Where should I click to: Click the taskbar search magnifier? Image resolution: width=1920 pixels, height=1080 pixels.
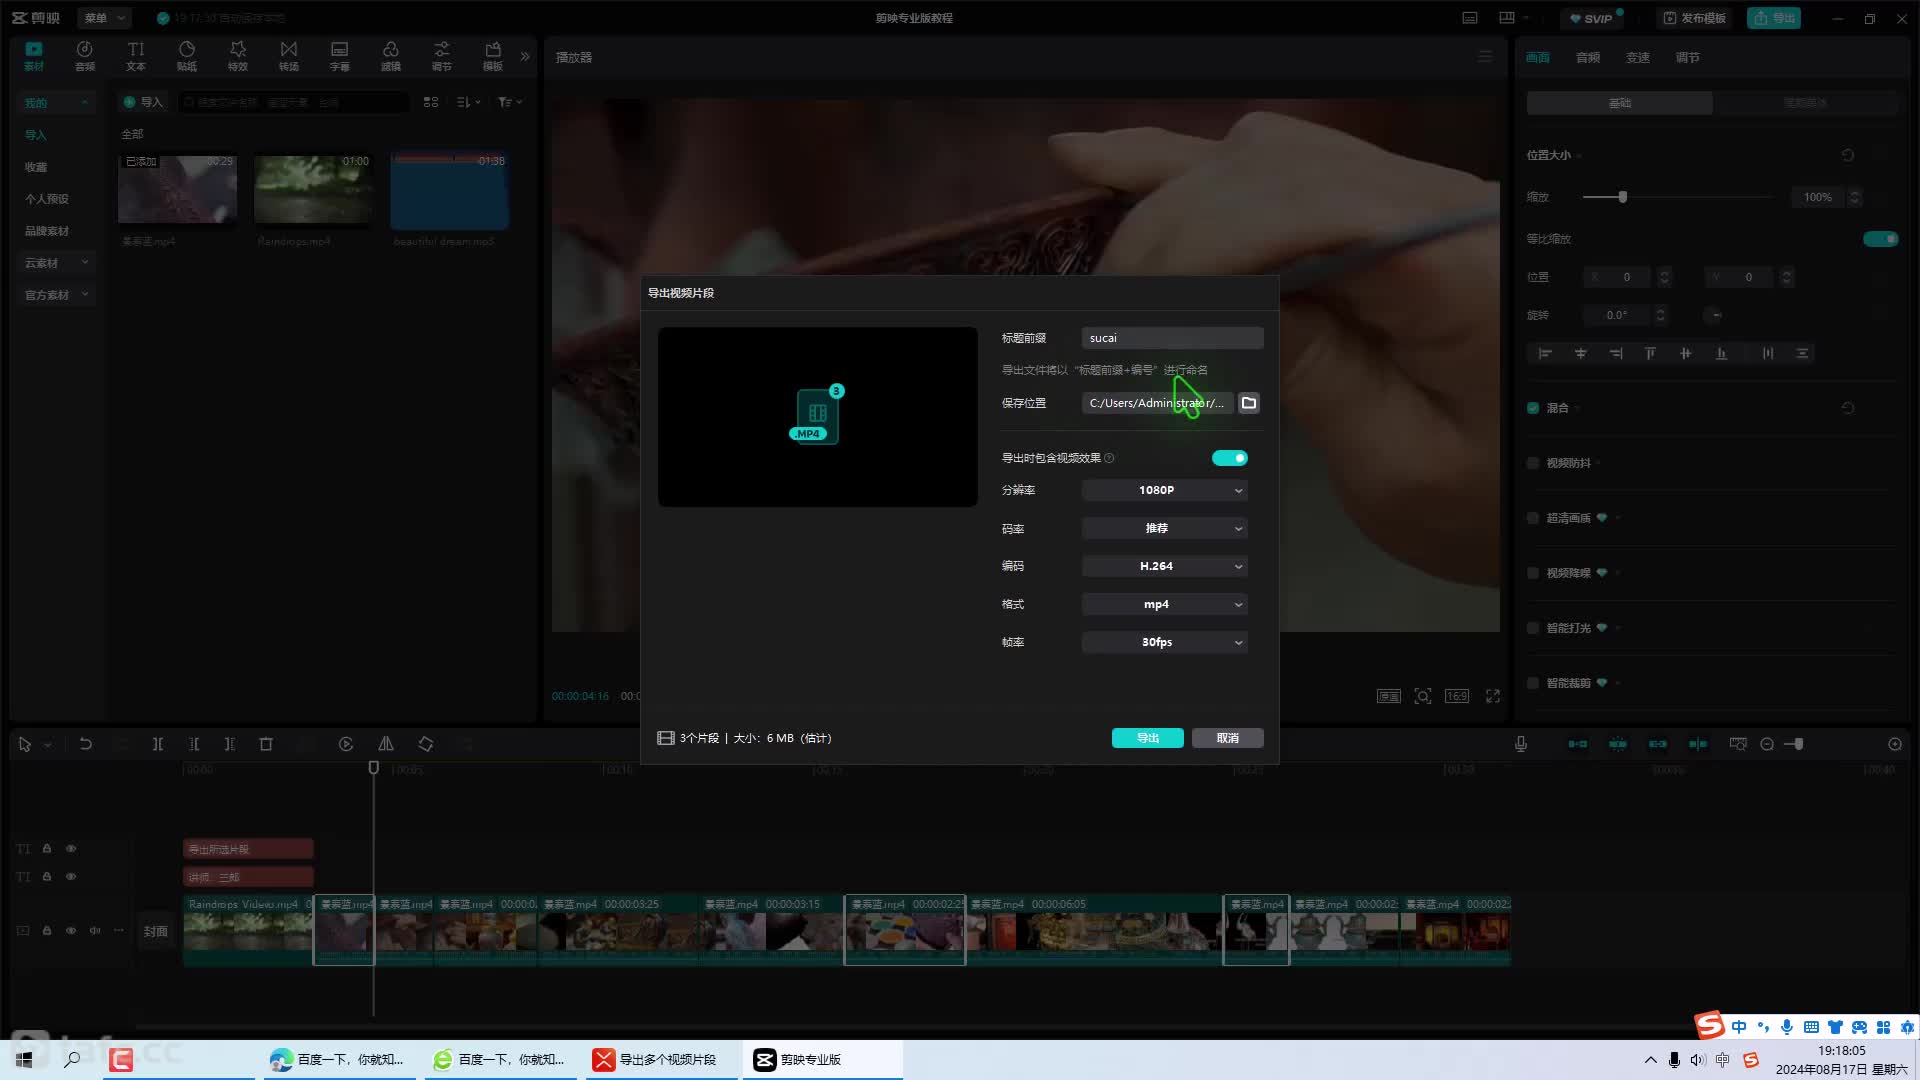tap(72, 1059)
